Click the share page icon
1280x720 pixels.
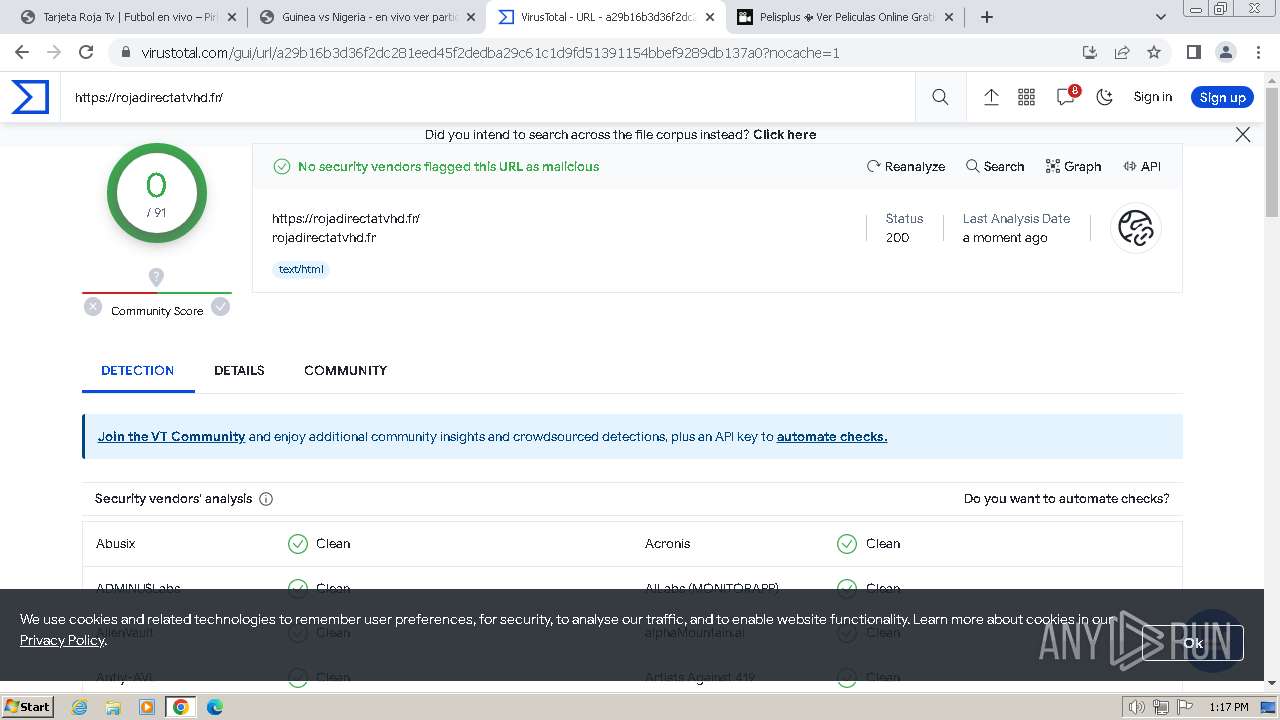1122,53
